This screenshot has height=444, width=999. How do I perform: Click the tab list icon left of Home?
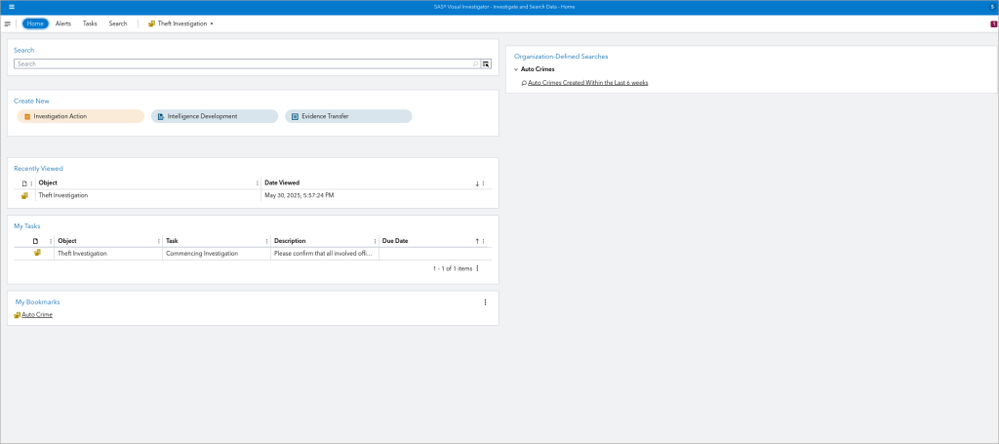(x=8, y=24)
